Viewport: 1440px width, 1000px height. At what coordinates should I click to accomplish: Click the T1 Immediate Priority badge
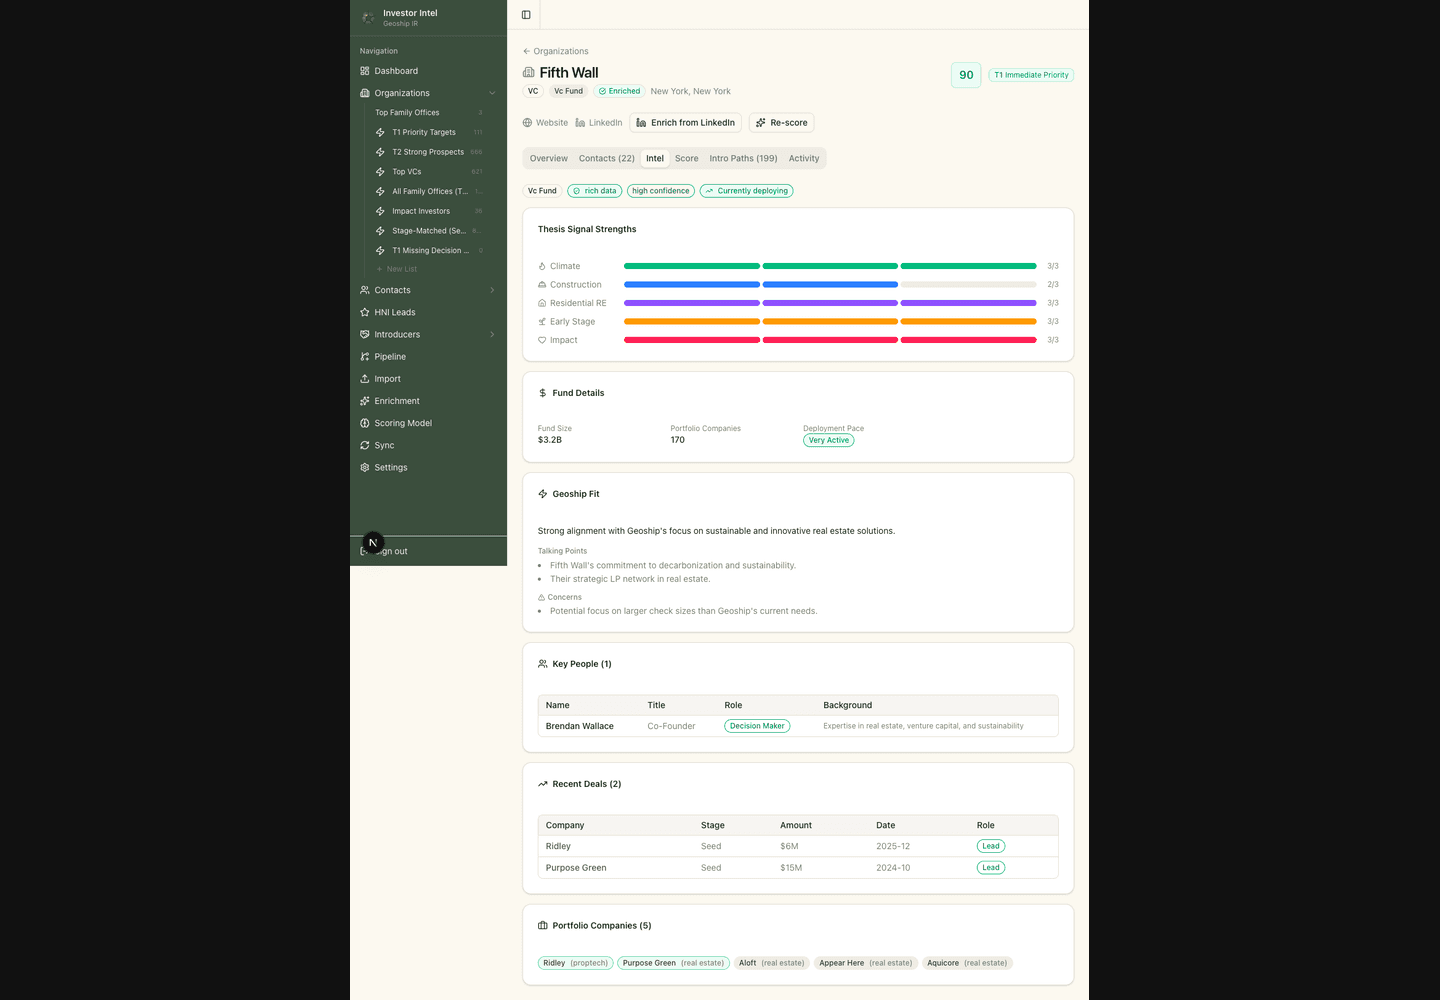tap(1031, 75)
